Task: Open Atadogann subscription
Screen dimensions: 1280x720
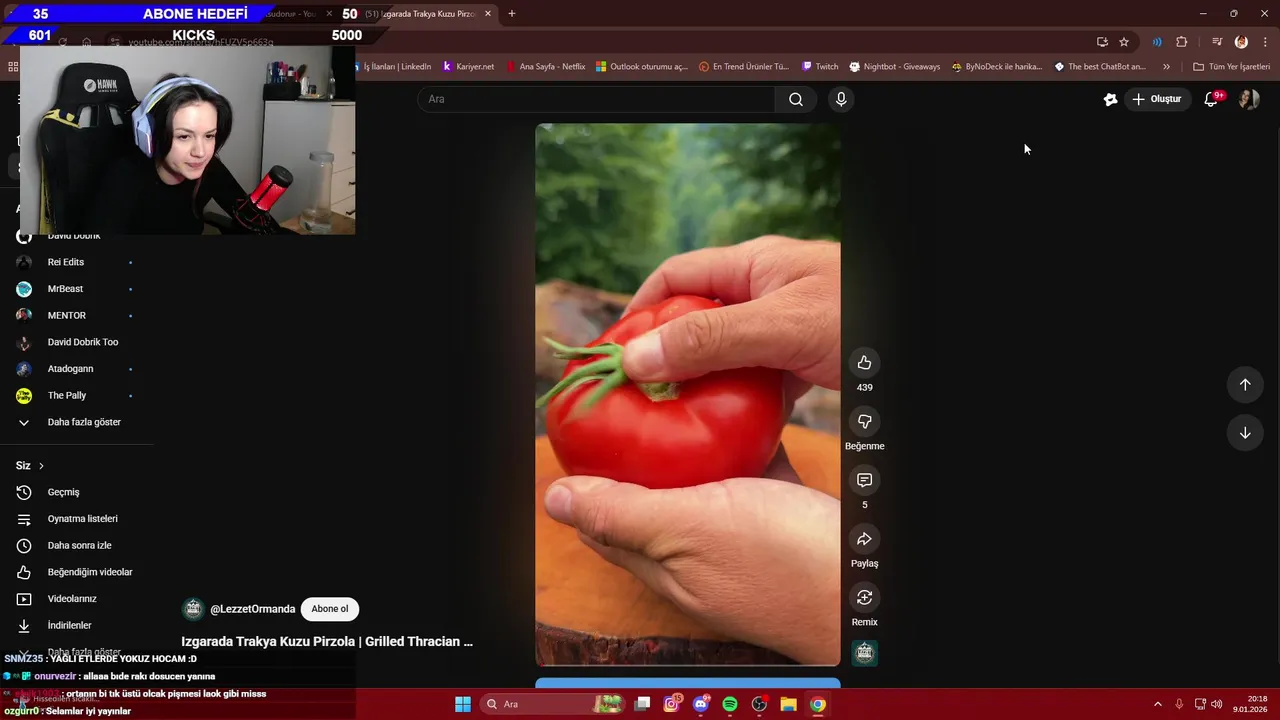Action: (70, 369)
